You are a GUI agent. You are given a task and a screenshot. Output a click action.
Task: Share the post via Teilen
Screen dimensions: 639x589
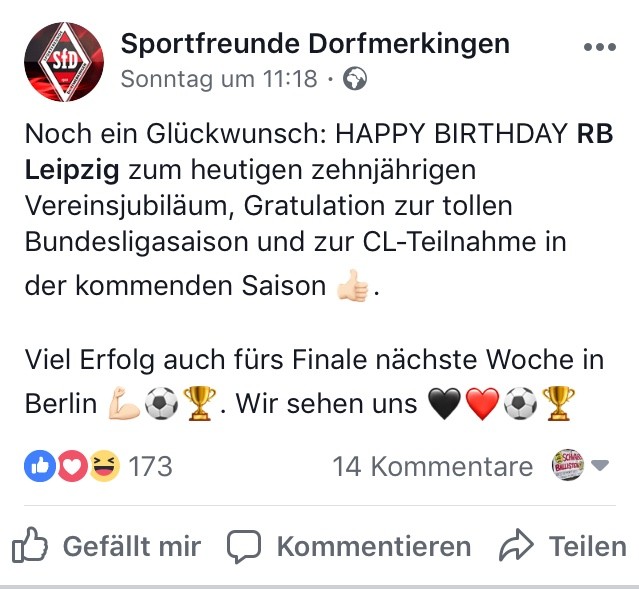coord(563,546)
